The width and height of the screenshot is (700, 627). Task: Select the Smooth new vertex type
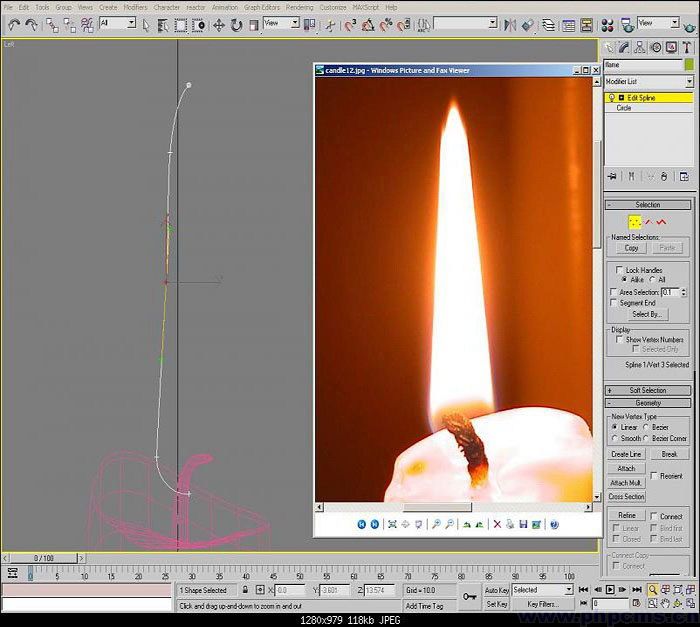[614, 438]
